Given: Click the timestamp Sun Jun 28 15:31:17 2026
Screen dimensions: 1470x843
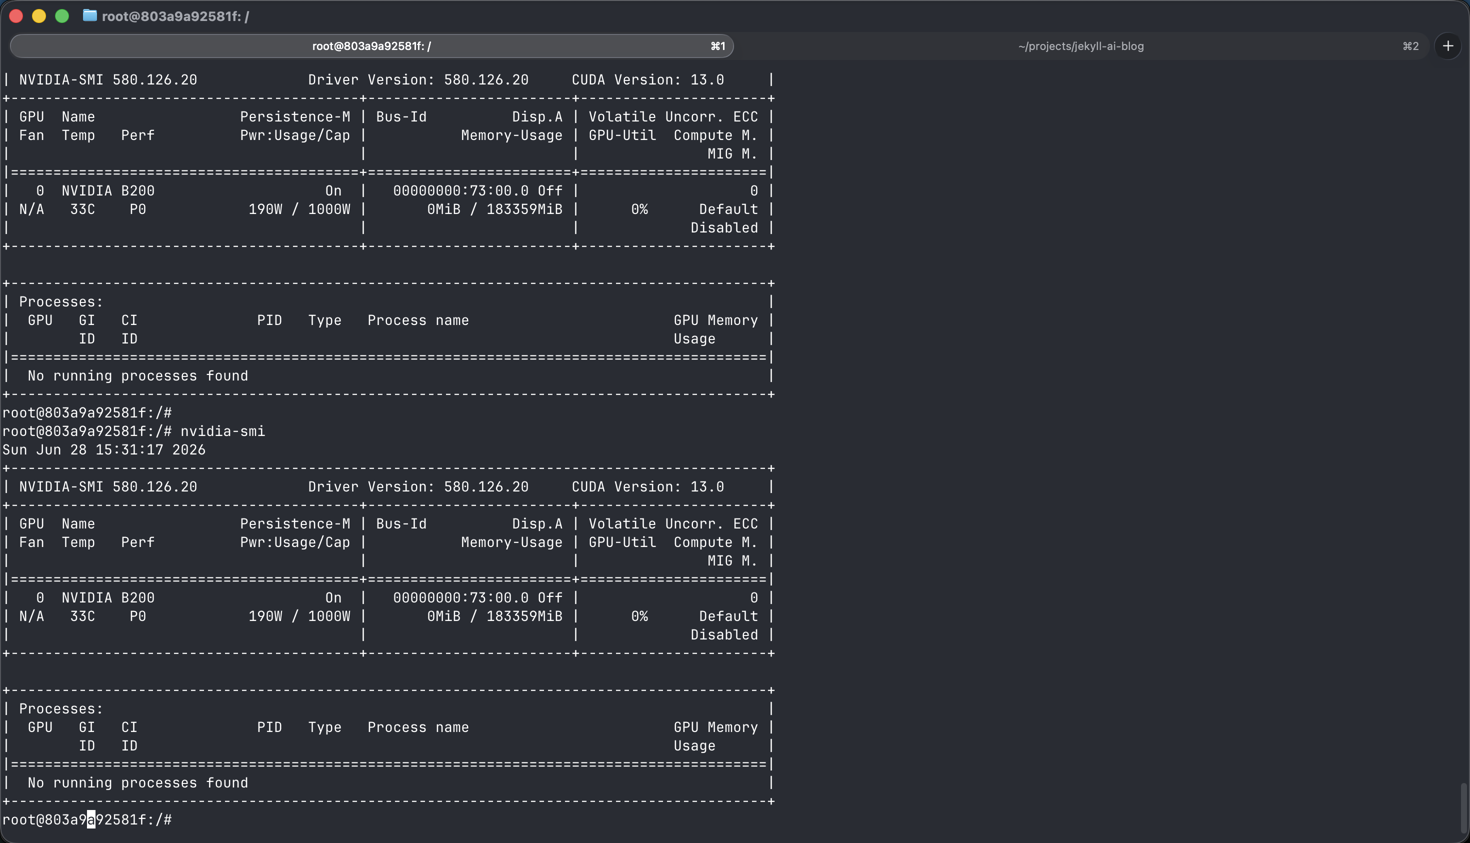Looking at the screenshot, I should (x=104, y=450).
